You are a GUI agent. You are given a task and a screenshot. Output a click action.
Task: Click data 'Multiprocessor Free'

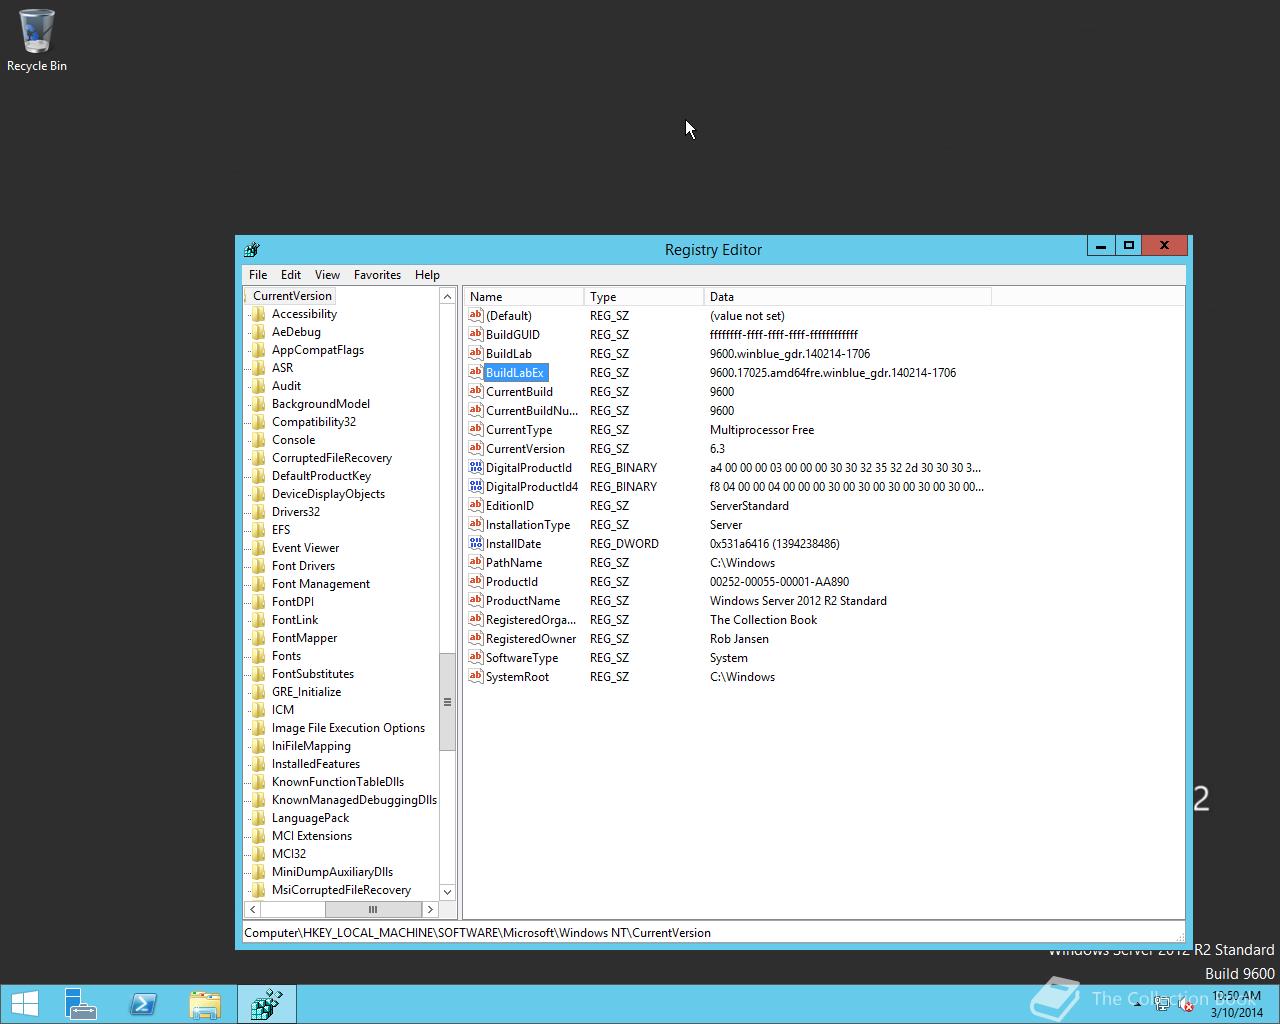click(x=762, y=430)
